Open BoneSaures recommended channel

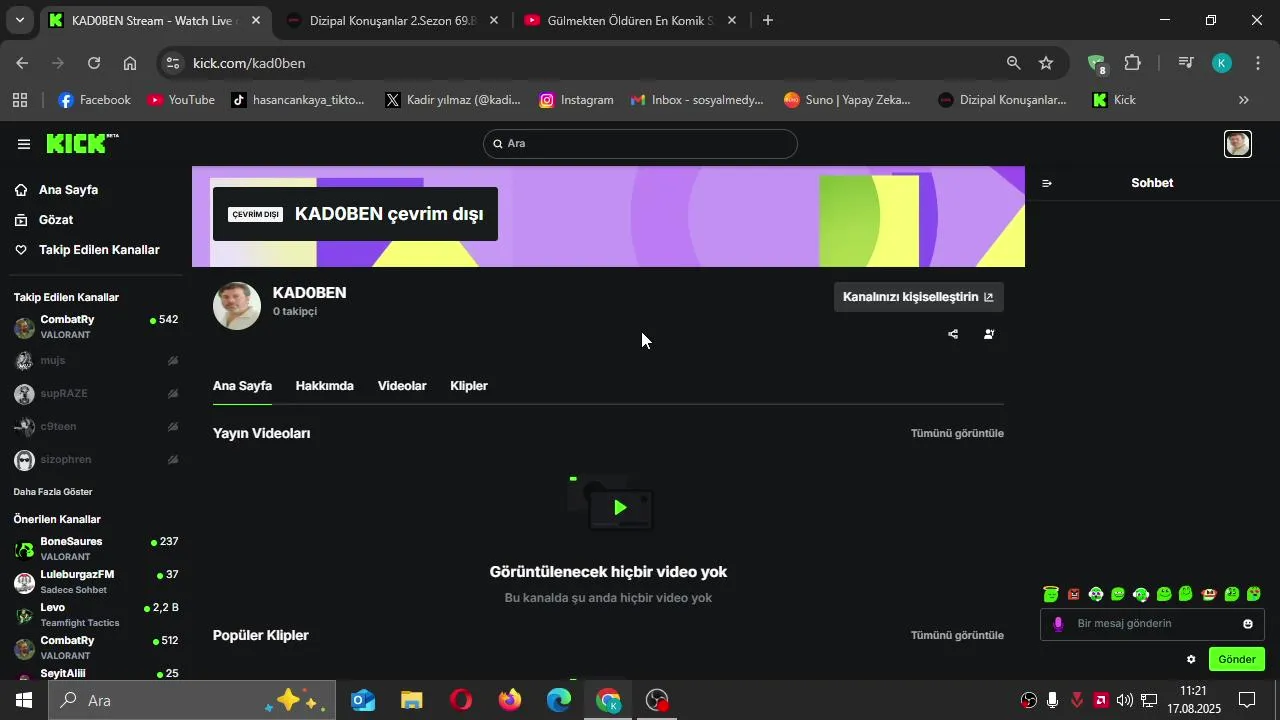(96, 548)
